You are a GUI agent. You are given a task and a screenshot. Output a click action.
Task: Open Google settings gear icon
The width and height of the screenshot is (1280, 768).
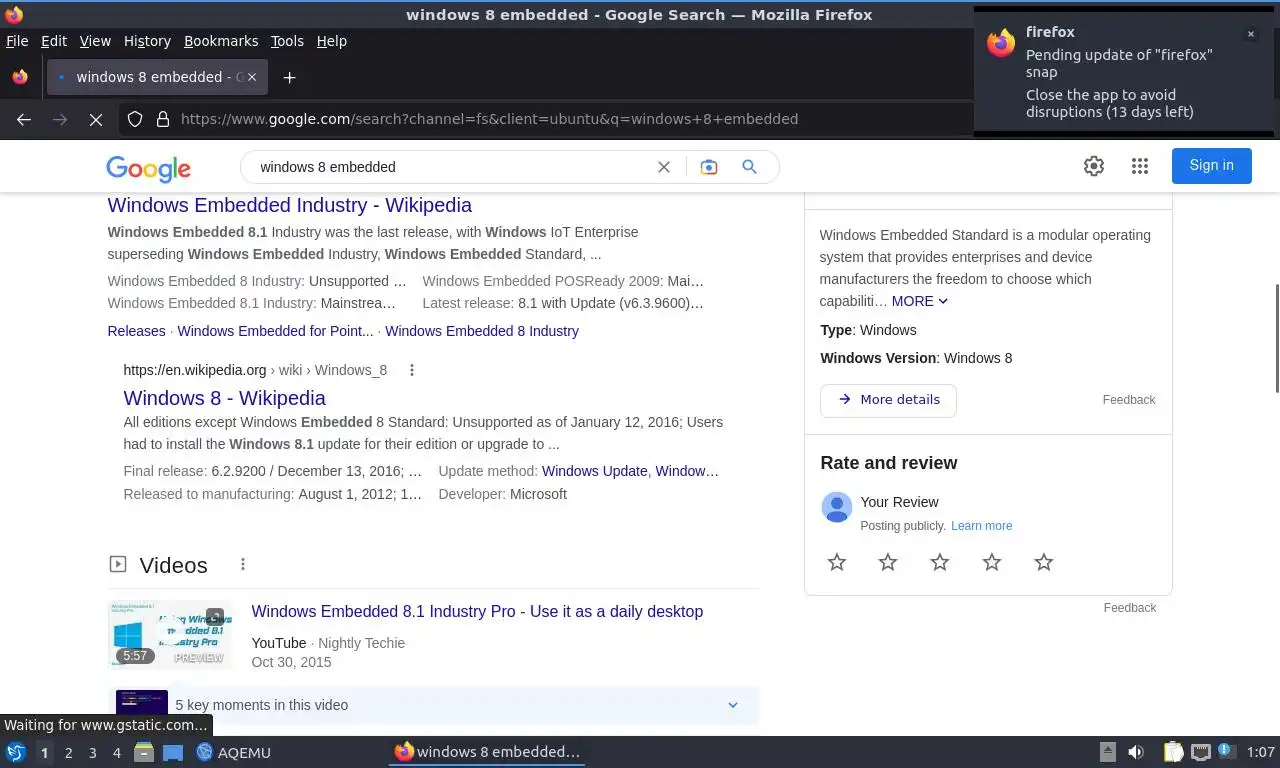coord(1094,166)
